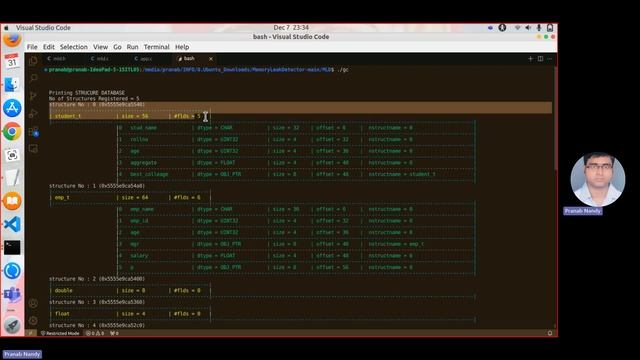Split the editor with split icon
640x360 pixels.
click(540, 59)
